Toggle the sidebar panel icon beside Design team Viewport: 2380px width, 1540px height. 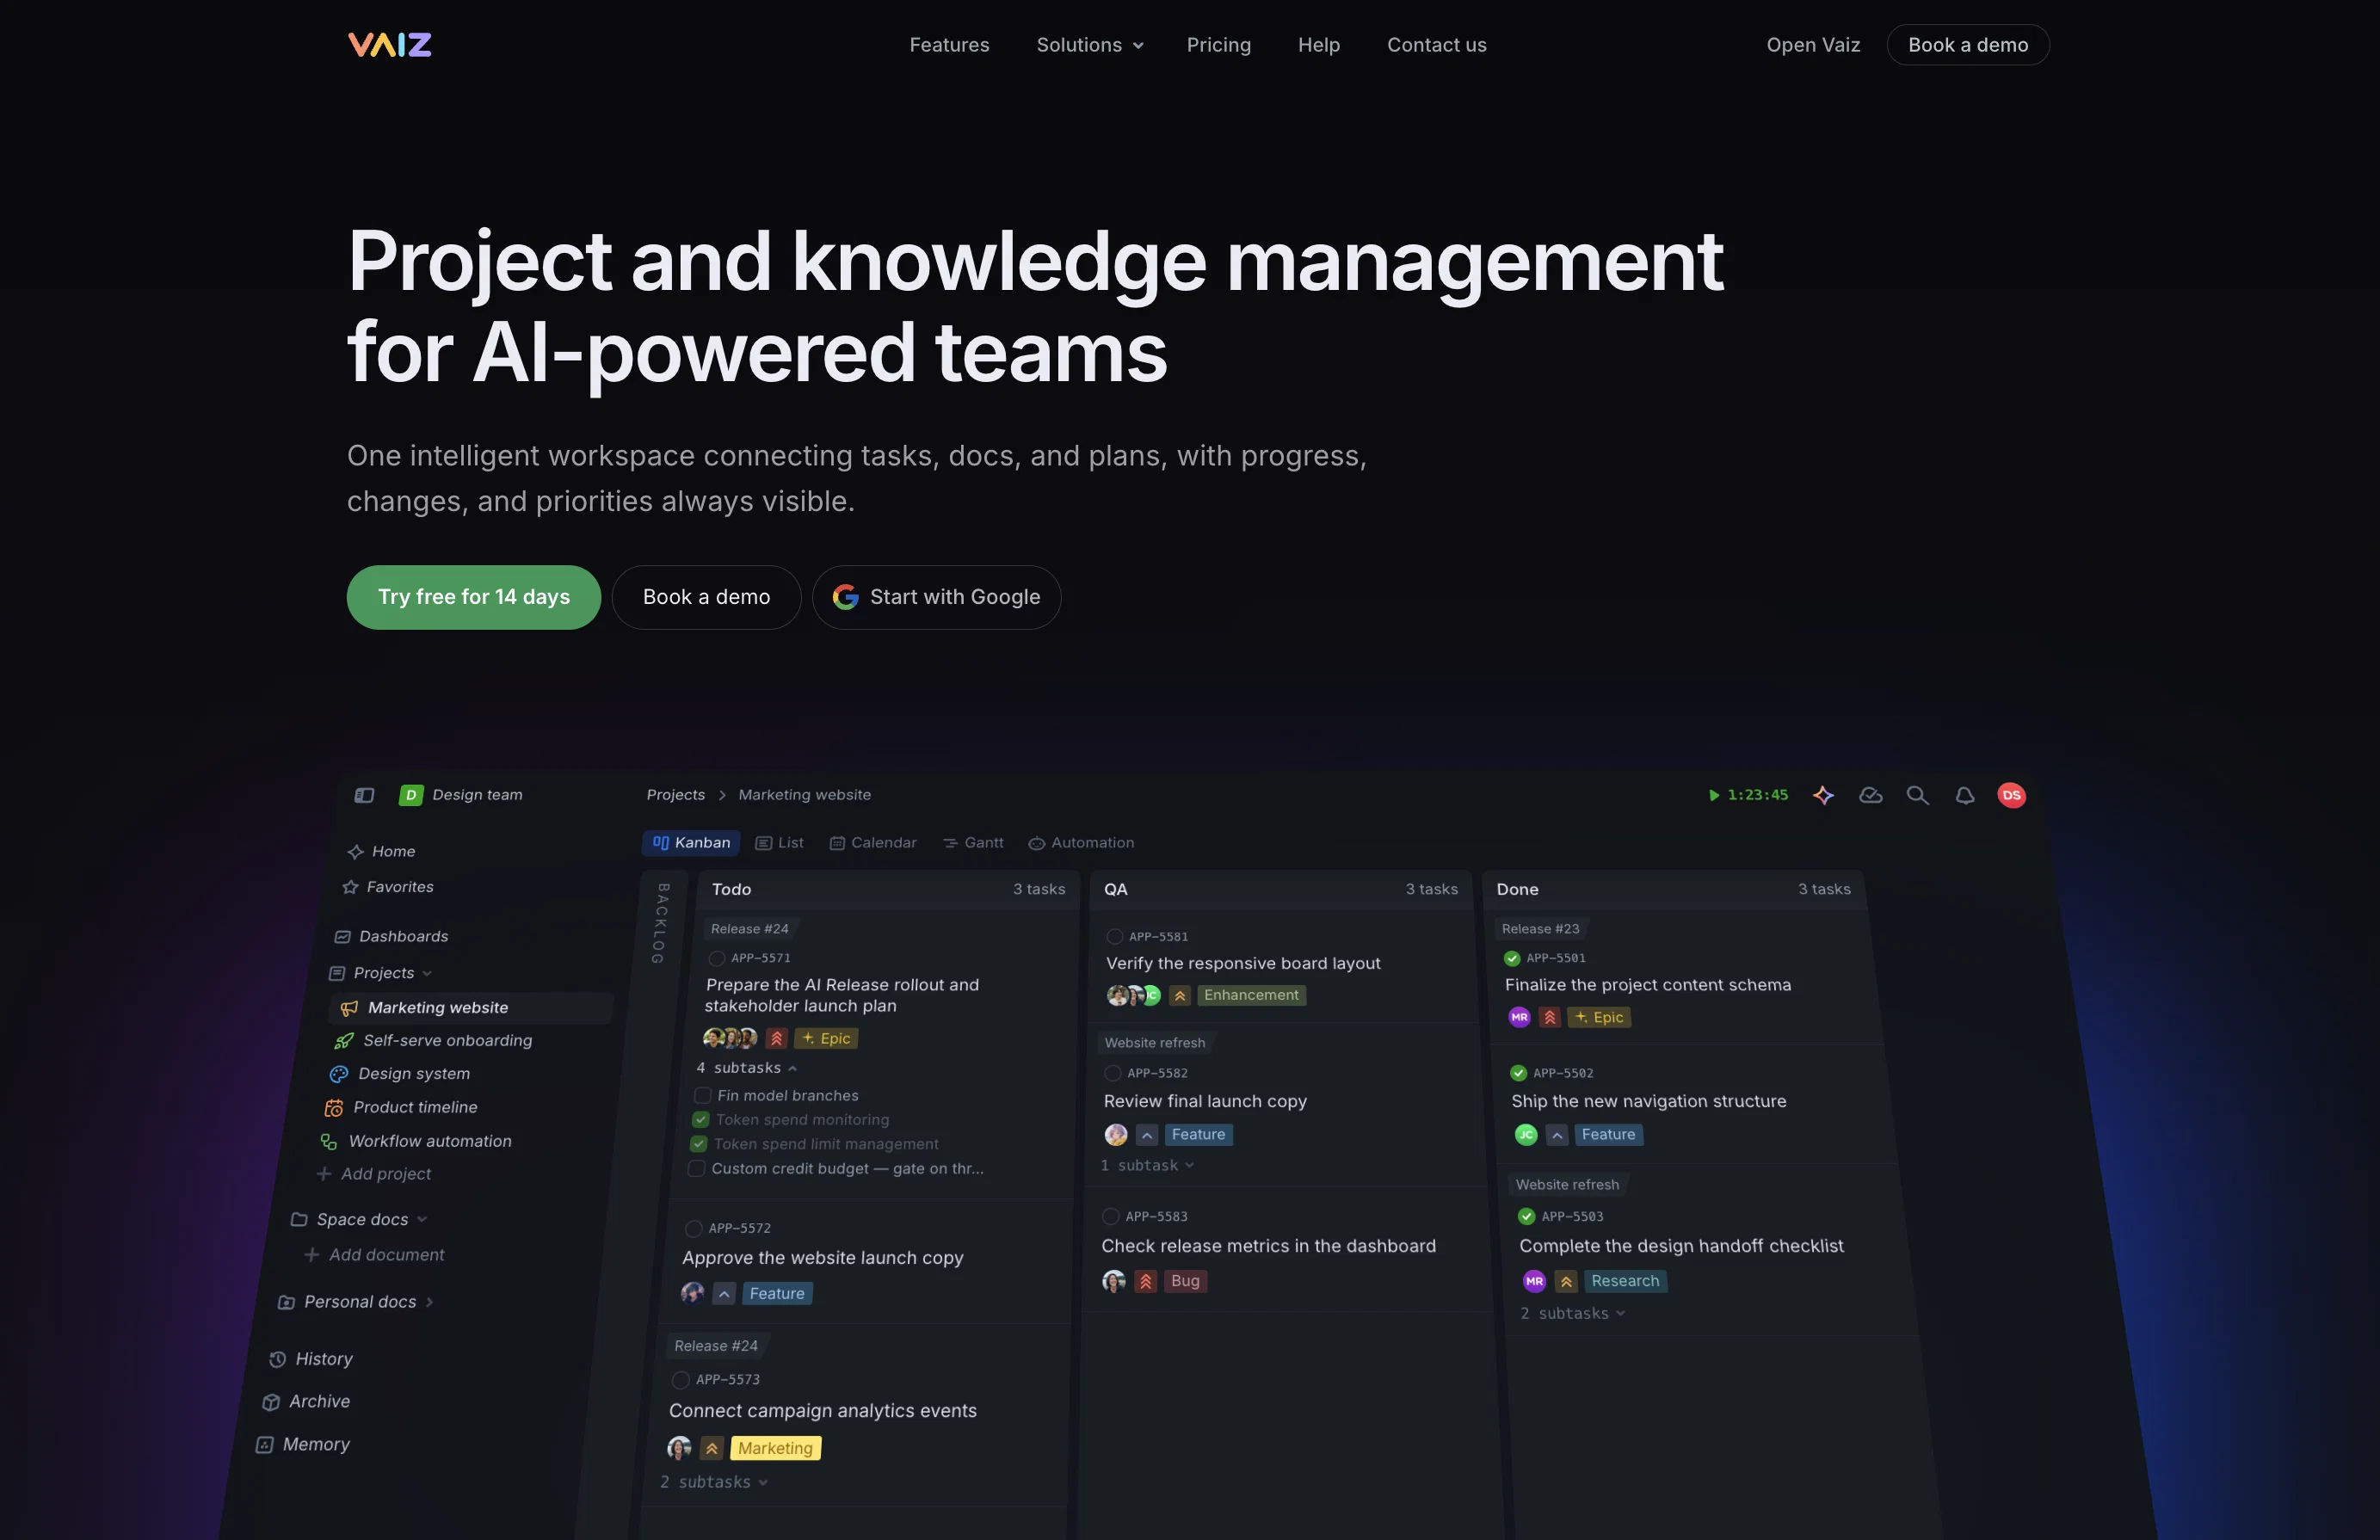(364, 795)
